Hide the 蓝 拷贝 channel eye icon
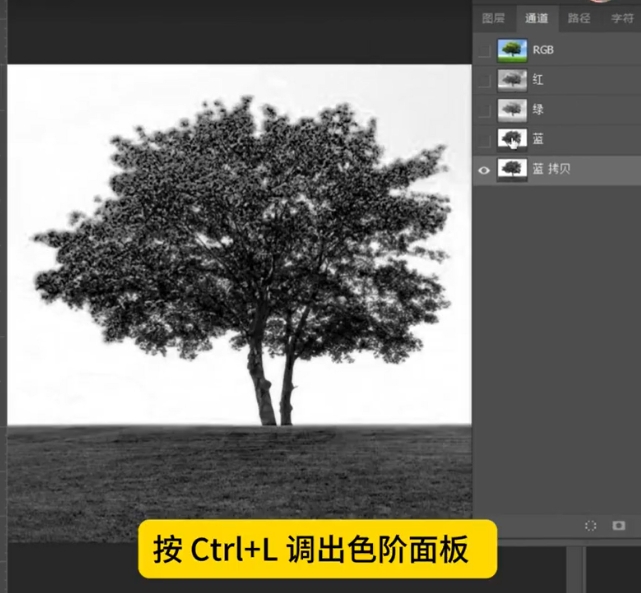 click(x=484, y=170)
